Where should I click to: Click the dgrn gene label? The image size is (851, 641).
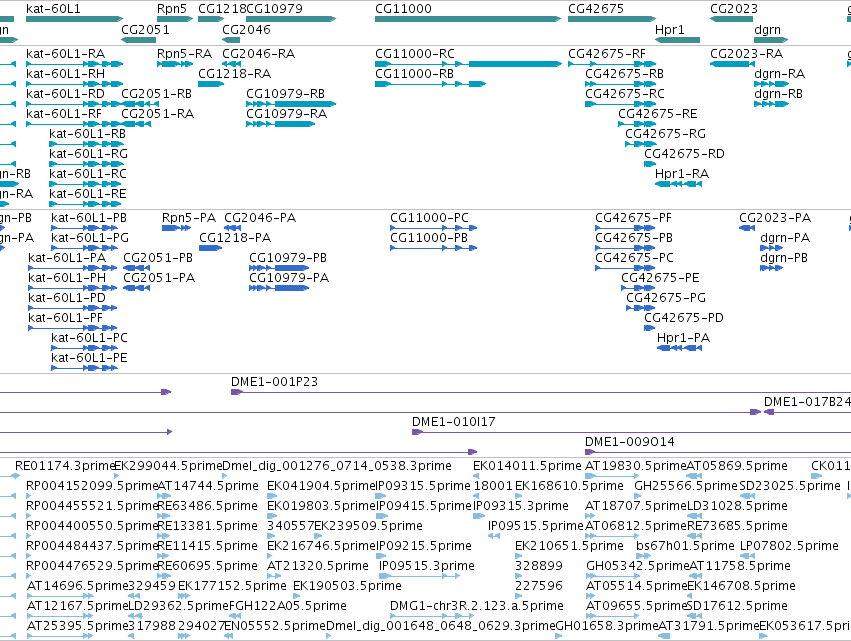[x=767, y=29]
